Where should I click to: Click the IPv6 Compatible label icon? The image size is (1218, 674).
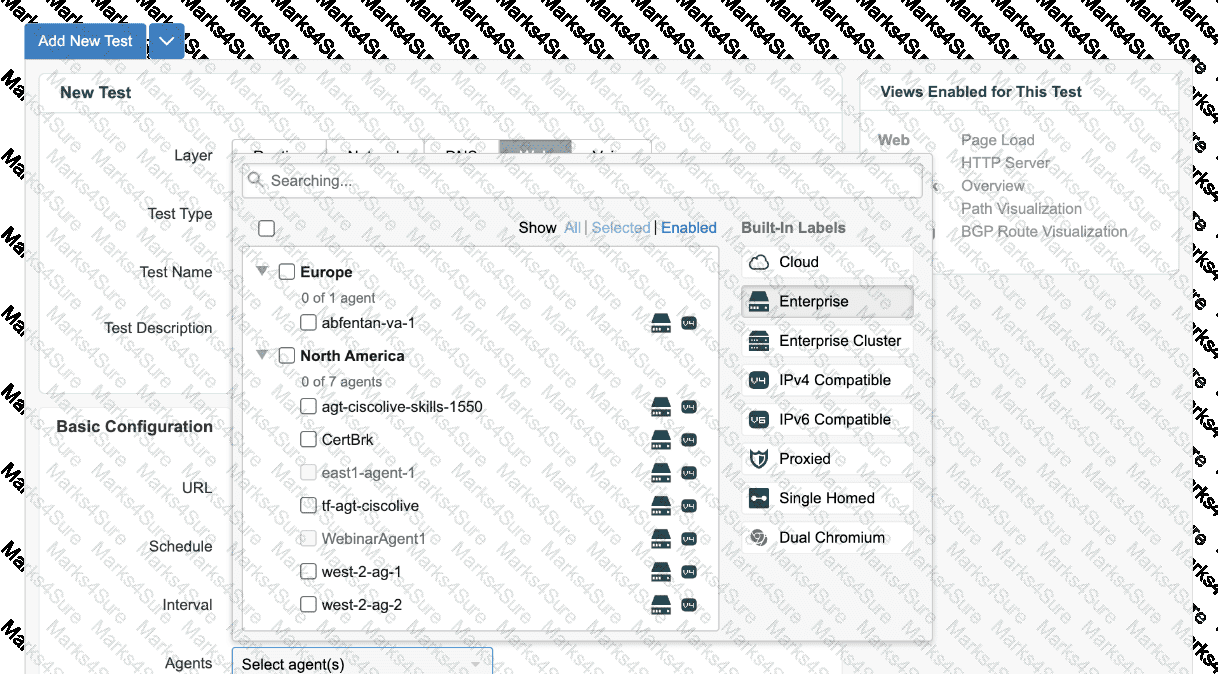(x=759, y=420)
